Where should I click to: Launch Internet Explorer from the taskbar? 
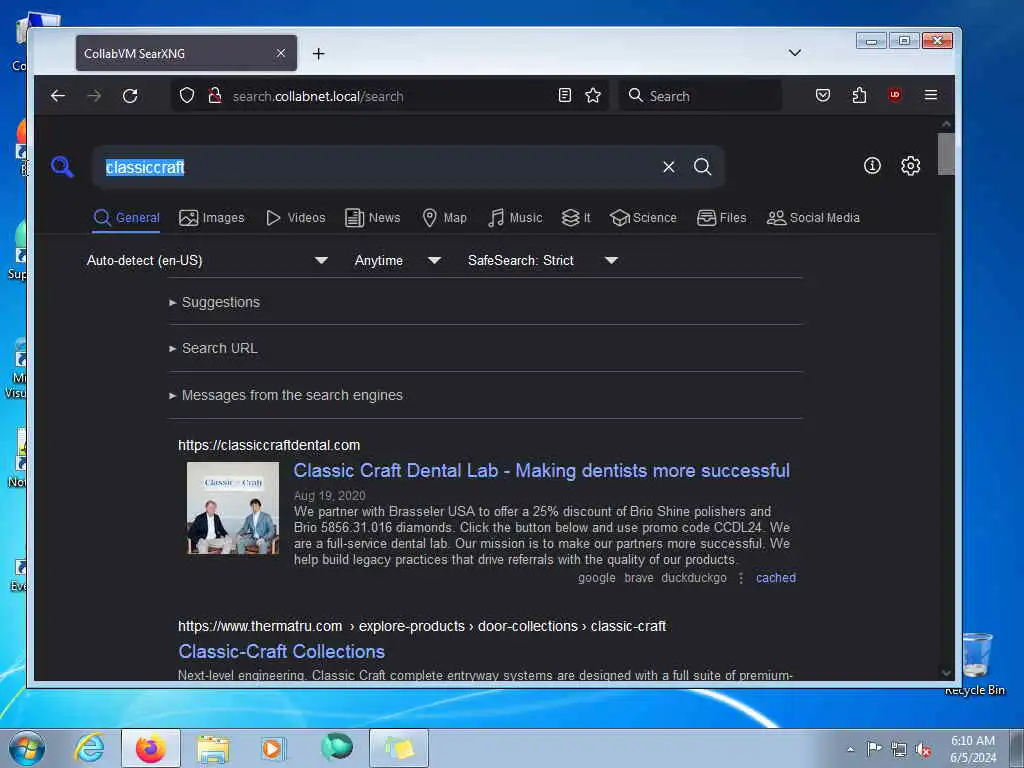89,748
